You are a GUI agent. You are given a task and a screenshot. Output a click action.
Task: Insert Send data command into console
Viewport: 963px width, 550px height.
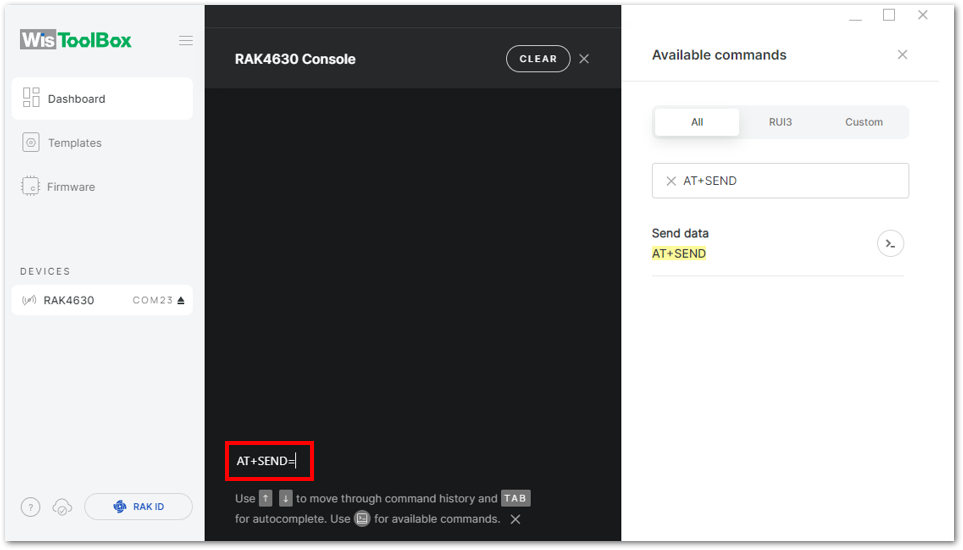(x=890, y=244)
